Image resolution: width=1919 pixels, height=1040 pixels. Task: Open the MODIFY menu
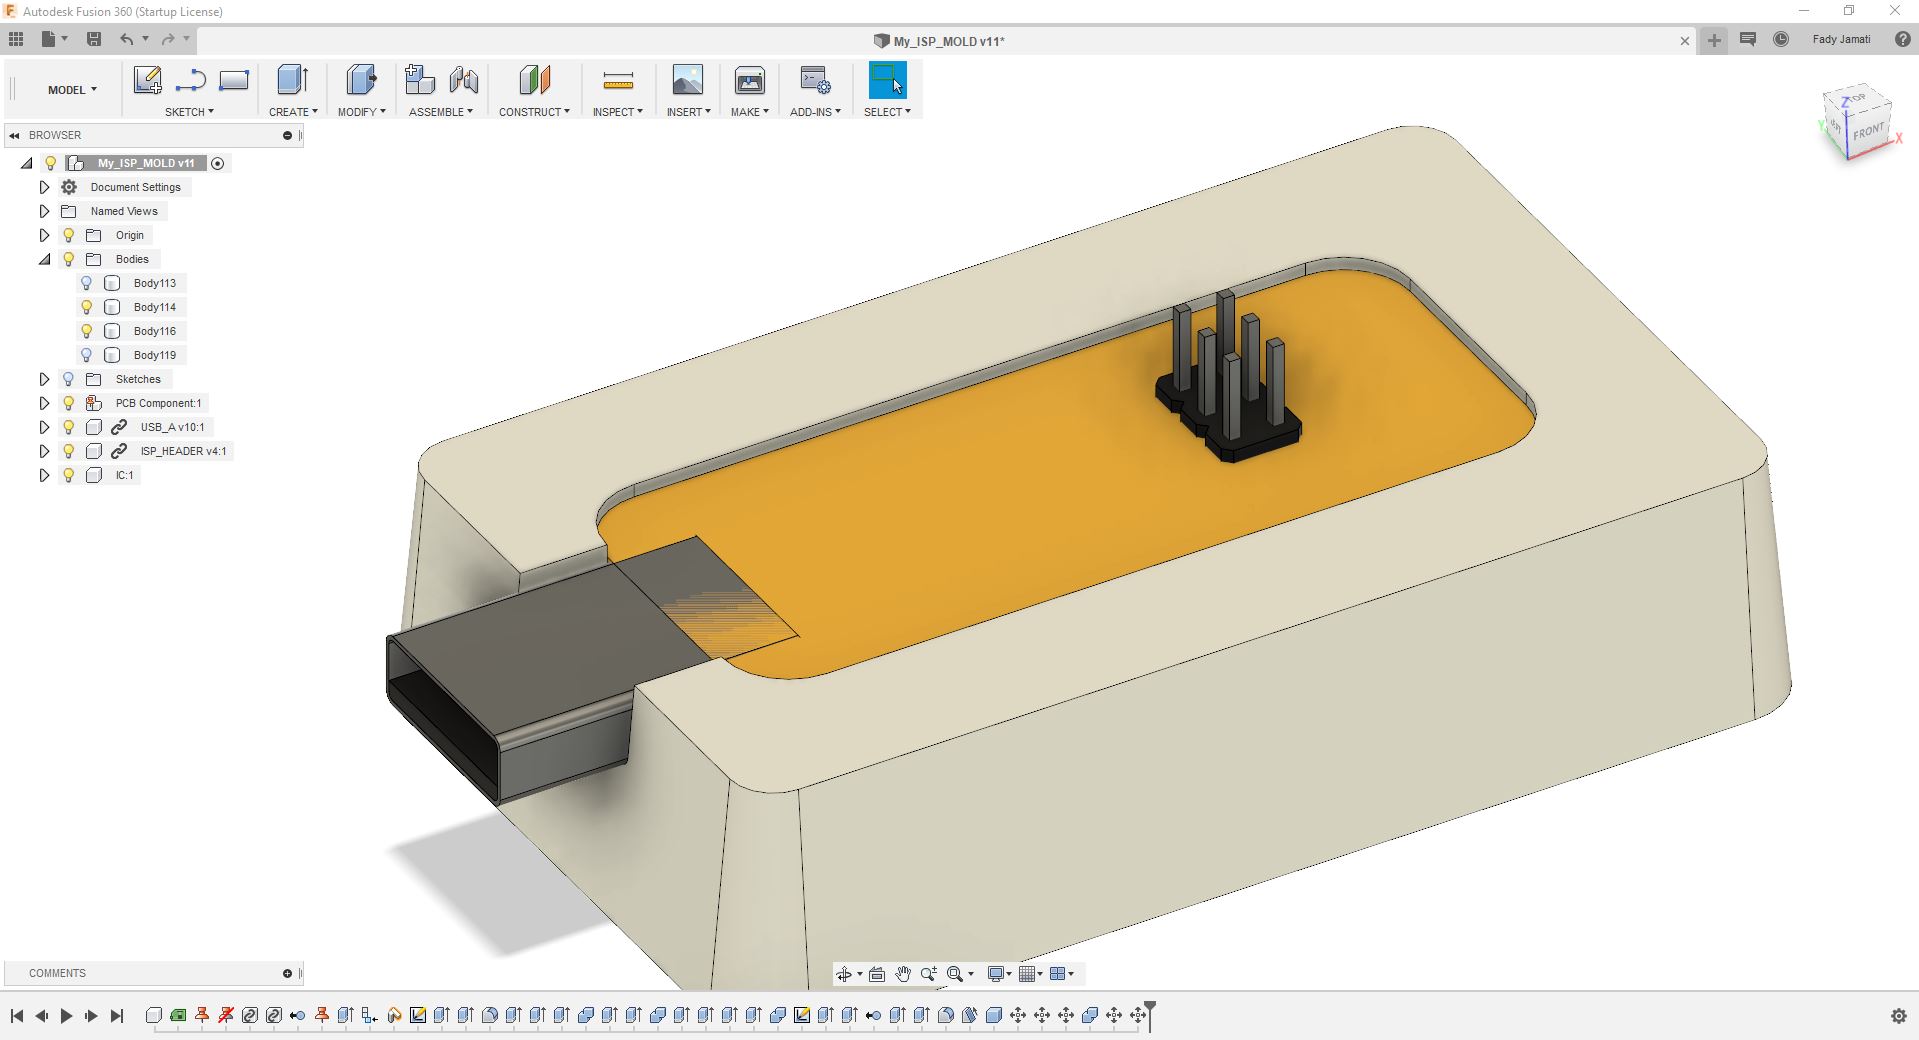(x=361, y=112)
